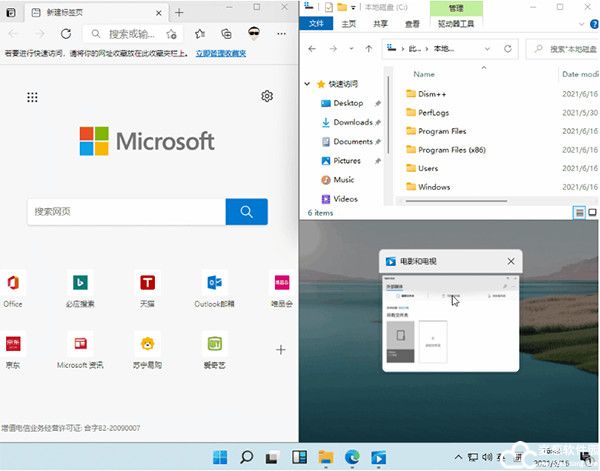Image resolution: width=600 pixels, height=471 pixels.
Task: Switch File Explorer to details view
Action: [580, 212]
